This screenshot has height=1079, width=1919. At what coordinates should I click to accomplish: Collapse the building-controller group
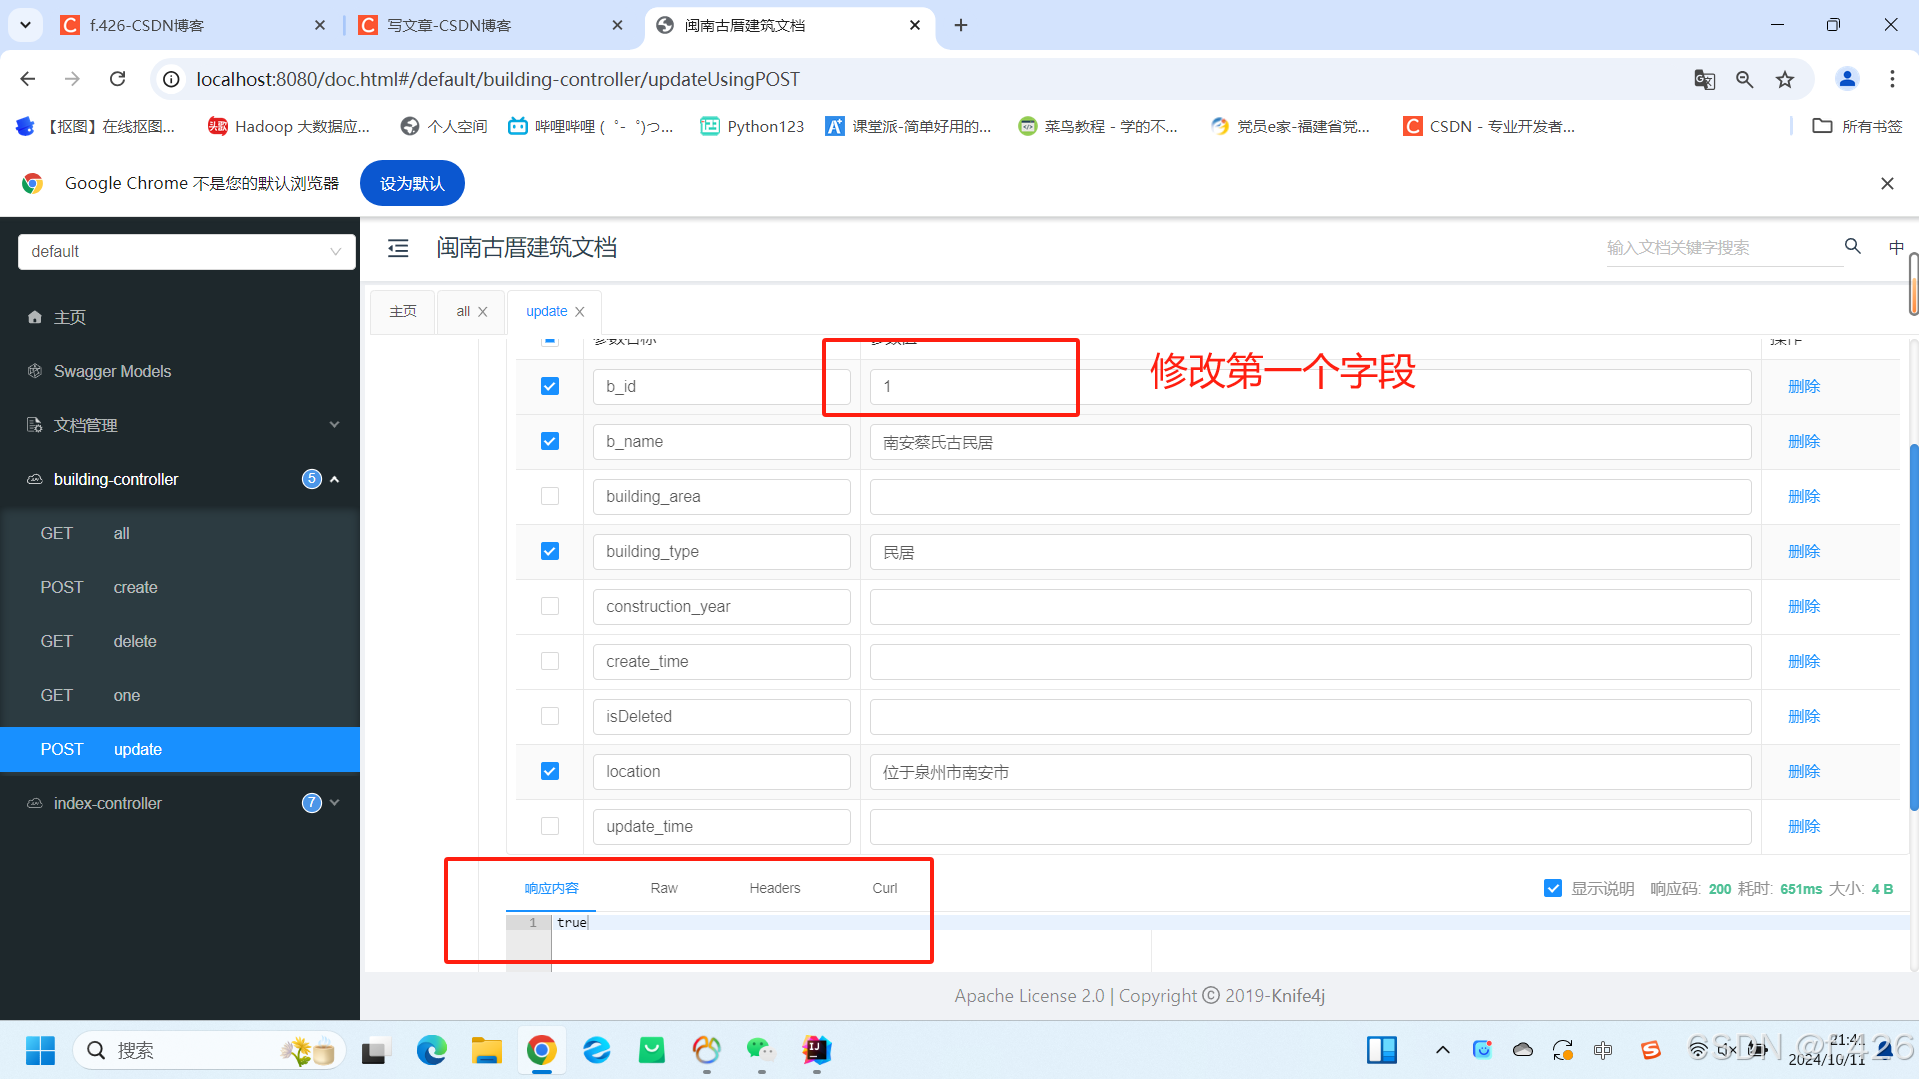pyautogui.click(x=180, y=479)
